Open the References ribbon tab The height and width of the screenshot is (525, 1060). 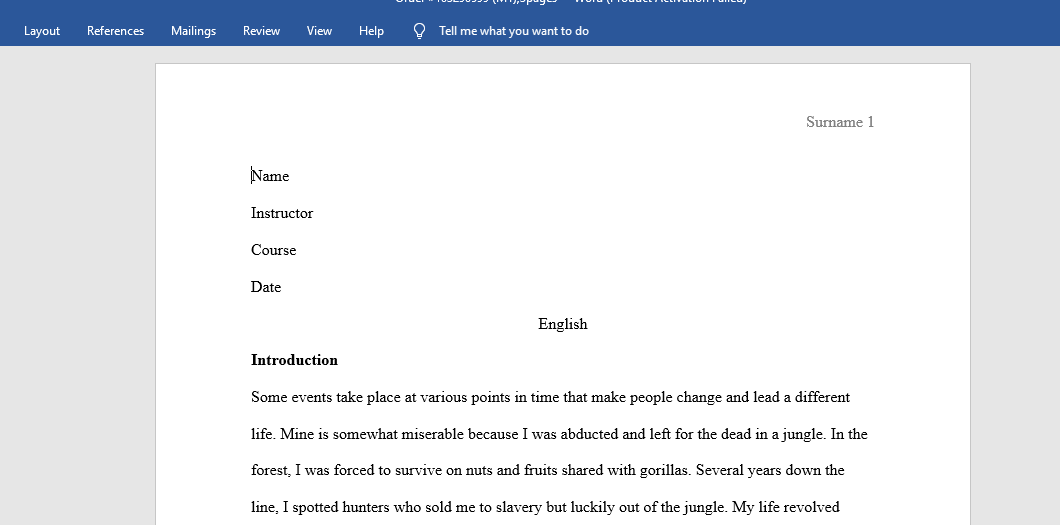[116, 31]
